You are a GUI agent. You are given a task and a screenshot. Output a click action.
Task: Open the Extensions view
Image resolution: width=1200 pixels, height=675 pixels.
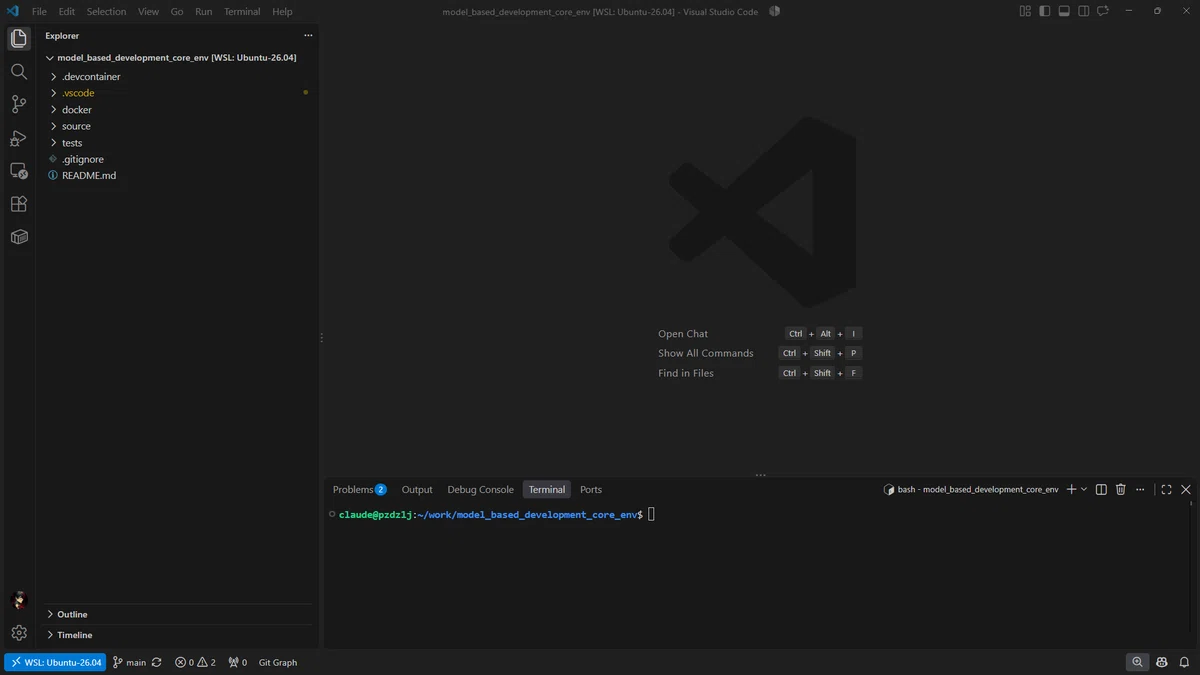[18, 204]
